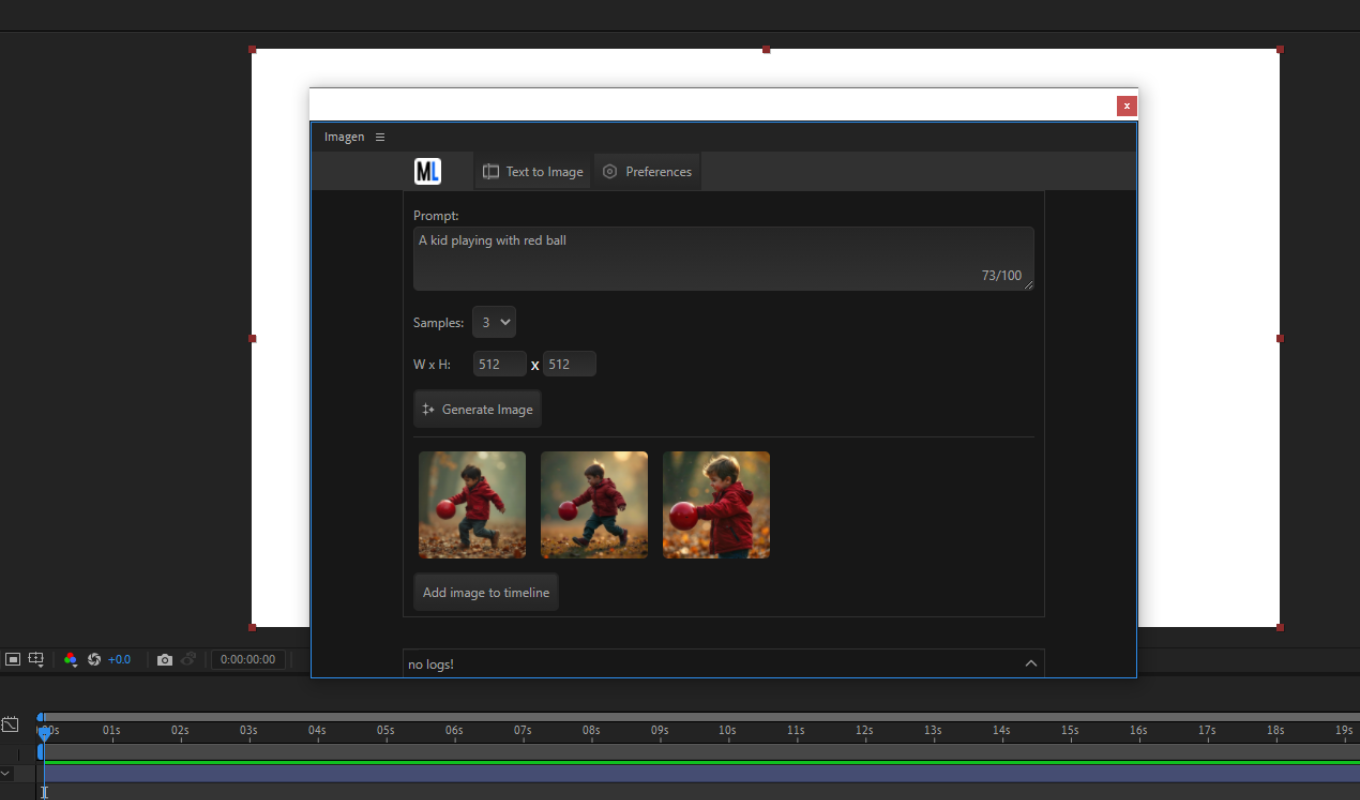Toggle the Transparency Grid/mask view icon
Viewport: 1360px width, 800px height.
click(x=13, y=660)
